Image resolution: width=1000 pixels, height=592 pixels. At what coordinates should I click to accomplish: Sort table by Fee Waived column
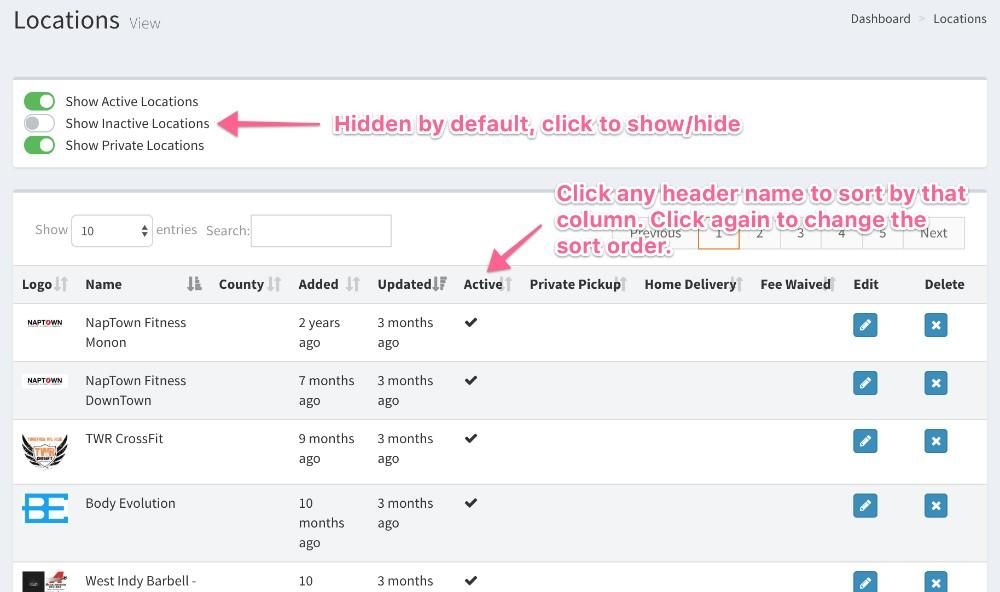[x=798, y=285]
